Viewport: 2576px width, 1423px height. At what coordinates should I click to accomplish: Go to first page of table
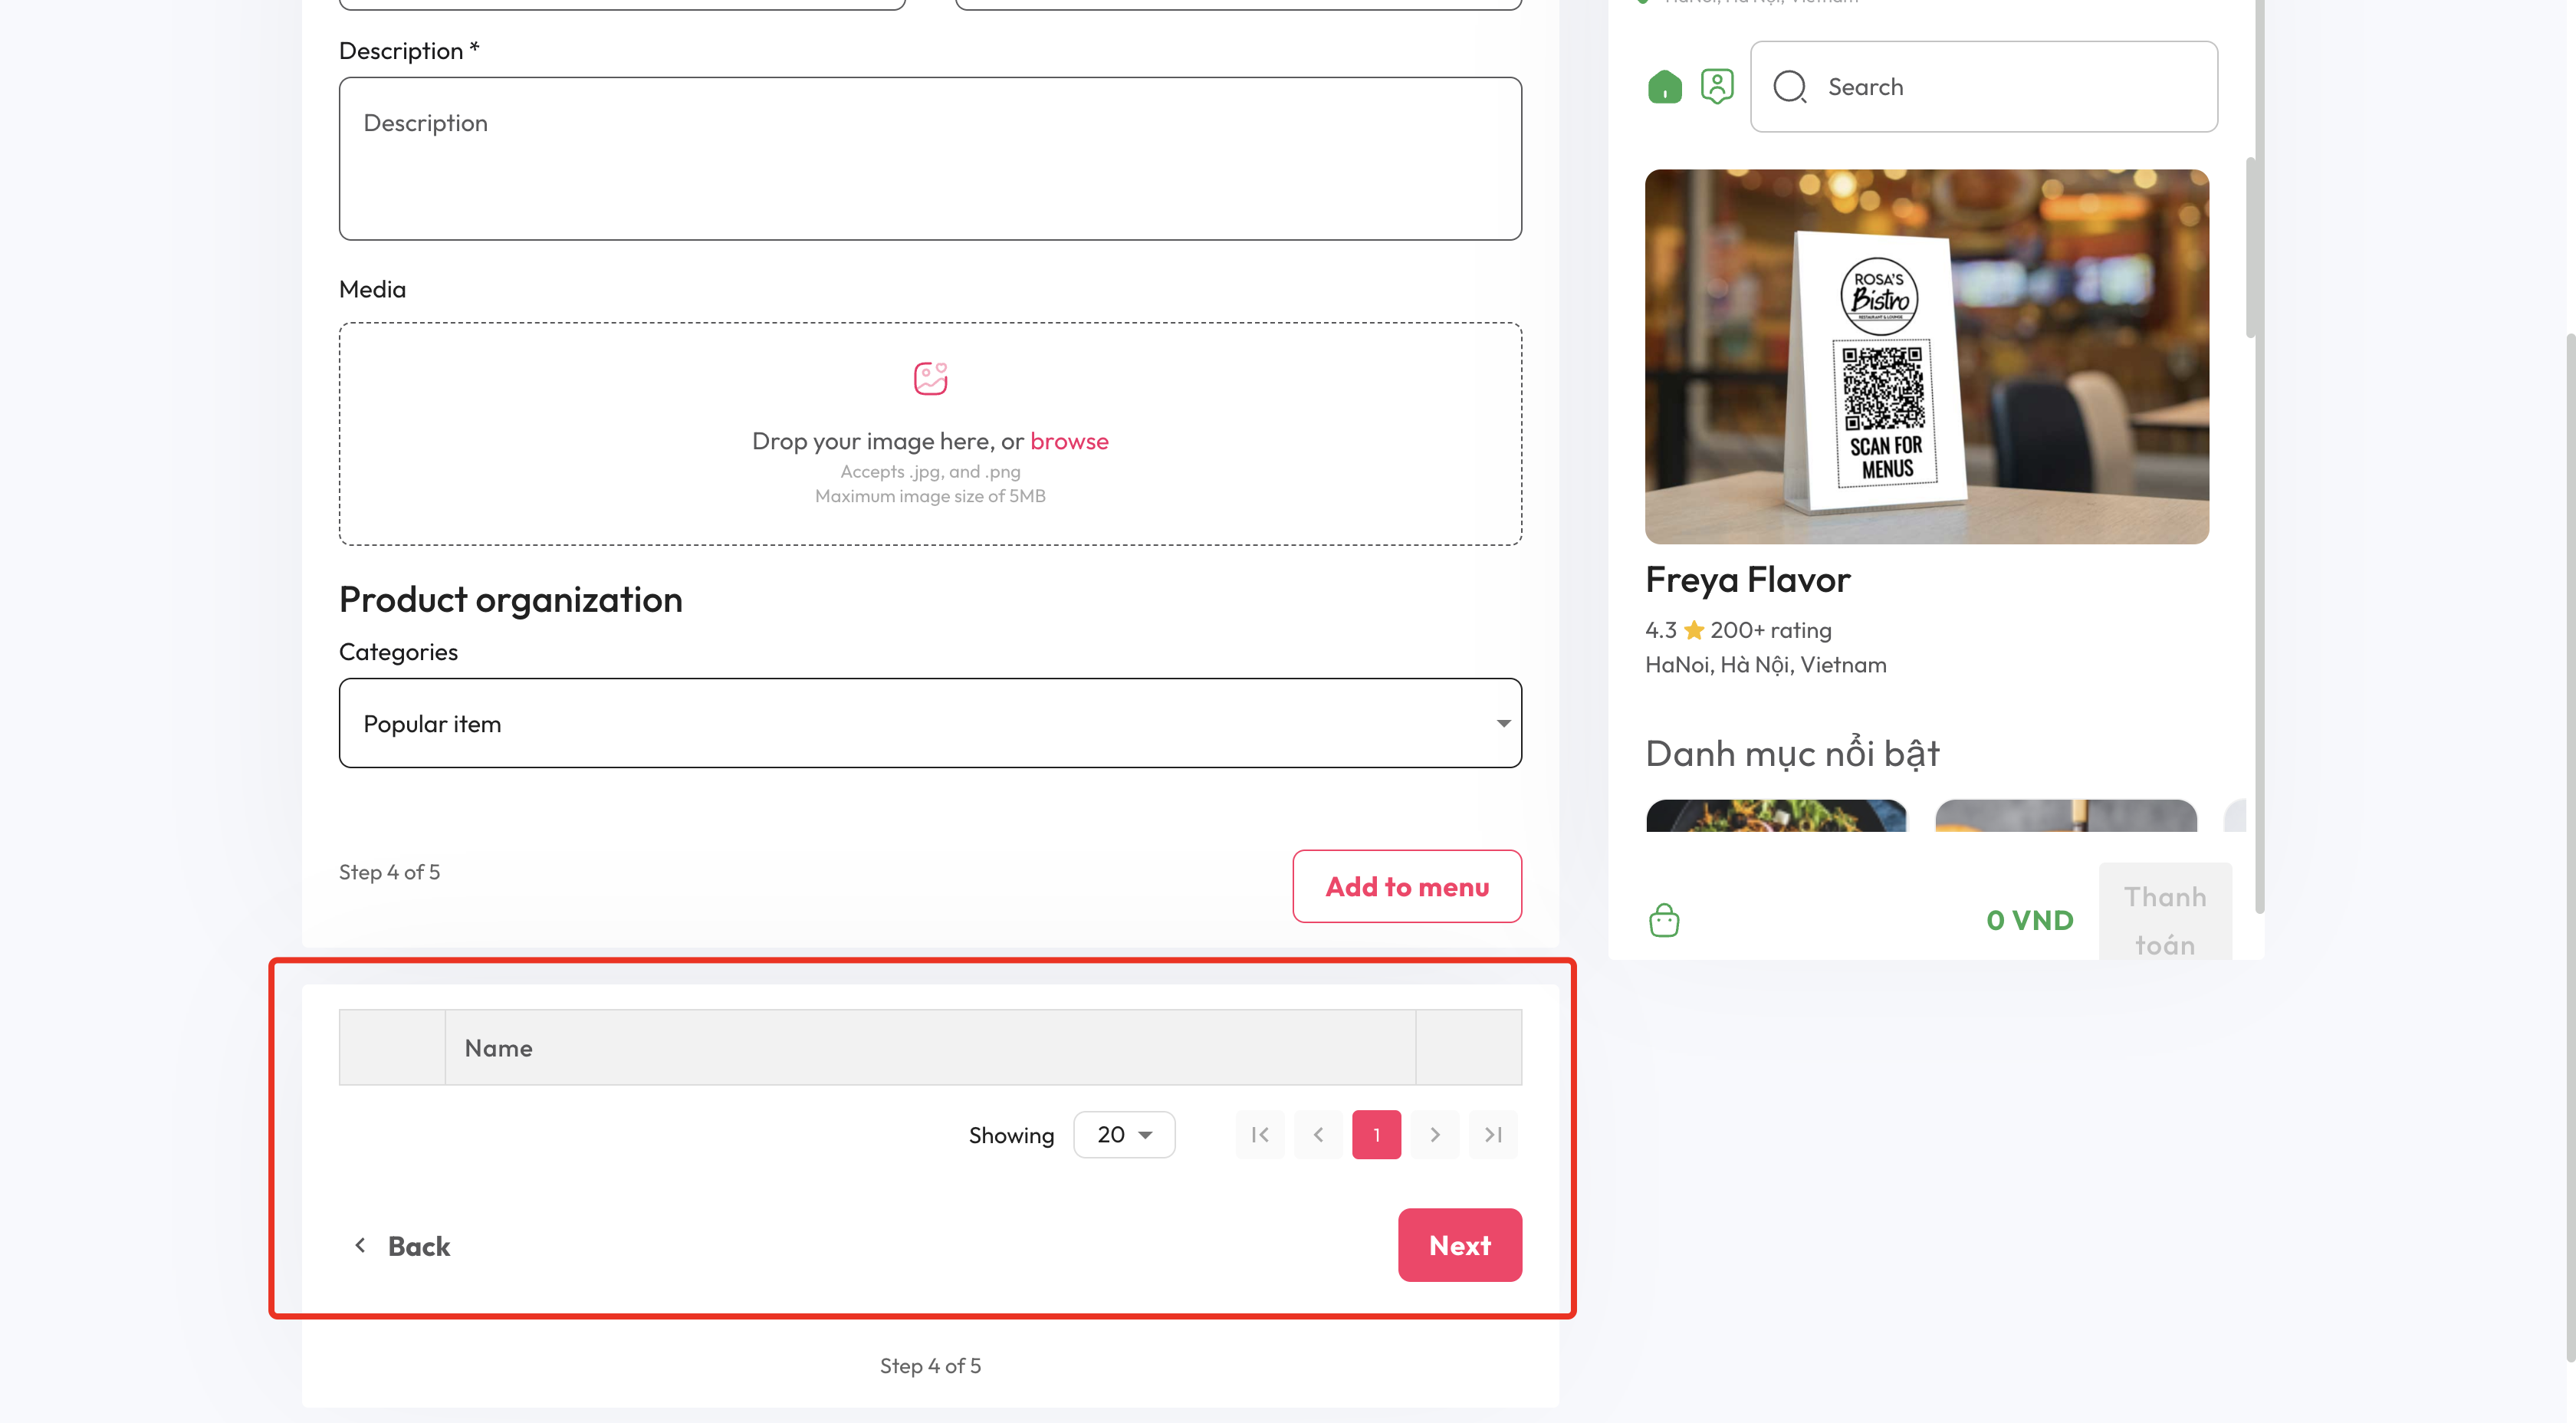click(1260, 1134)
